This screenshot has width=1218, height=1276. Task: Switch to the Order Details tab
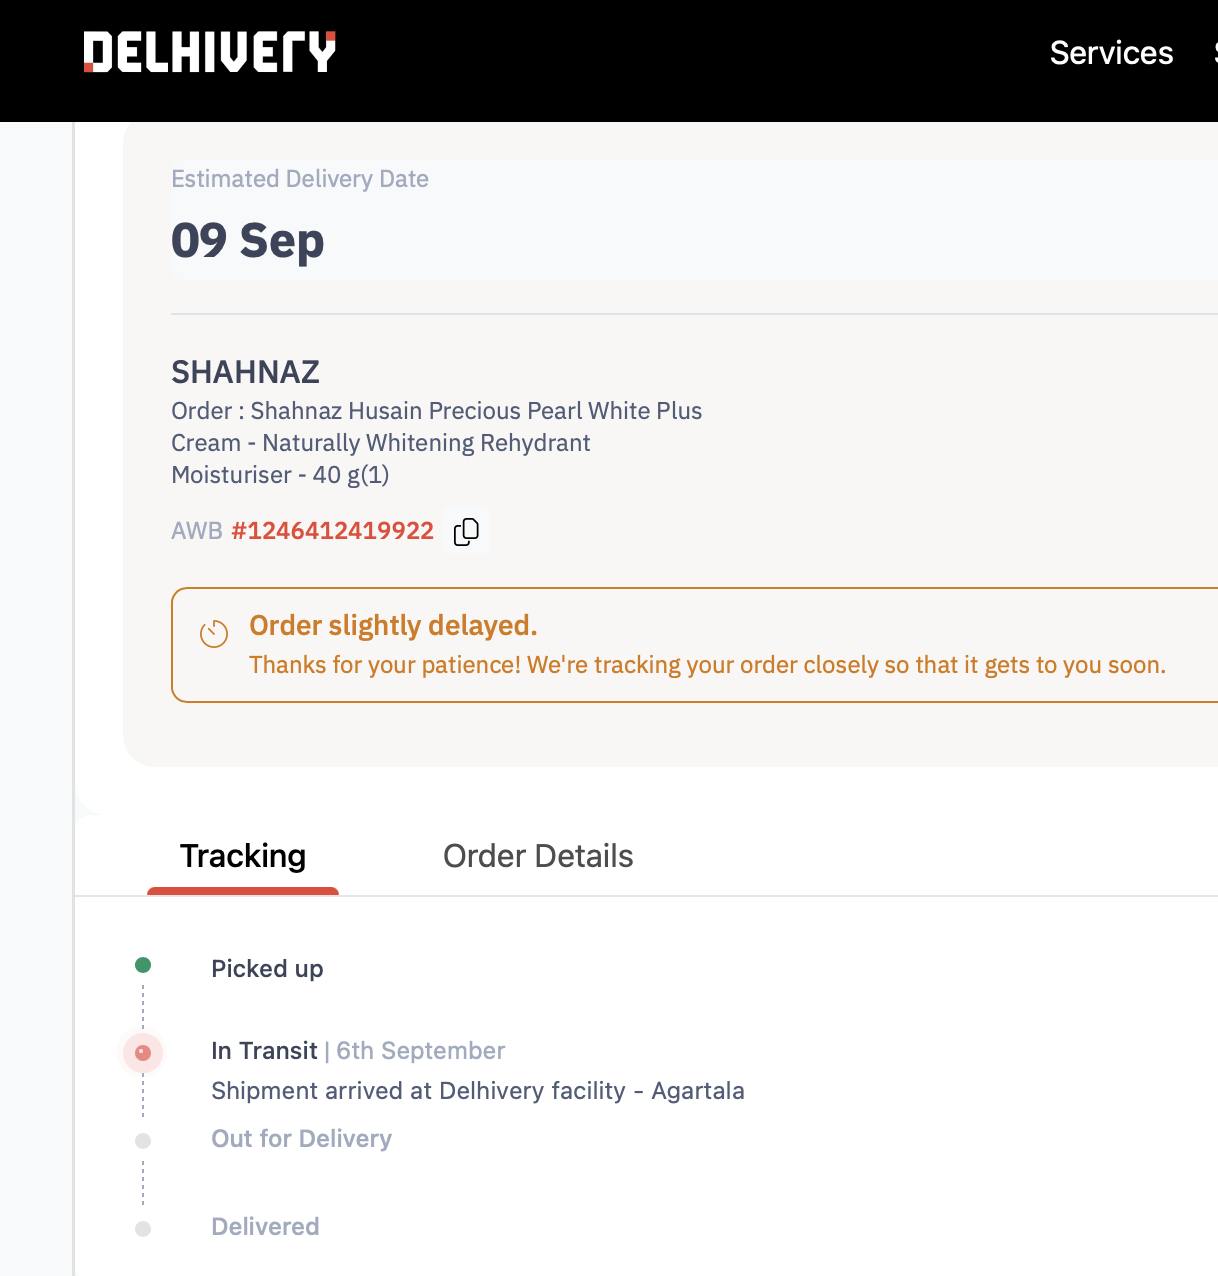538,856
